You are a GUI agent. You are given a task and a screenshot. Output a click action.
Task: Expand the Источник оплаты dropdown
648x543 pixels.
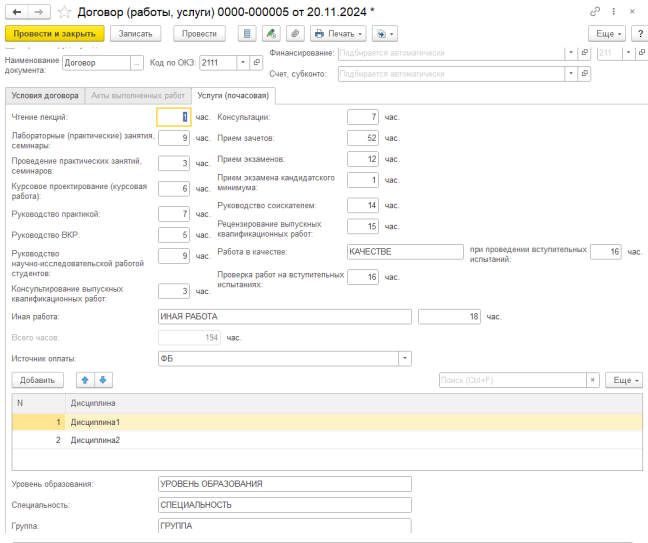(405, 358)
